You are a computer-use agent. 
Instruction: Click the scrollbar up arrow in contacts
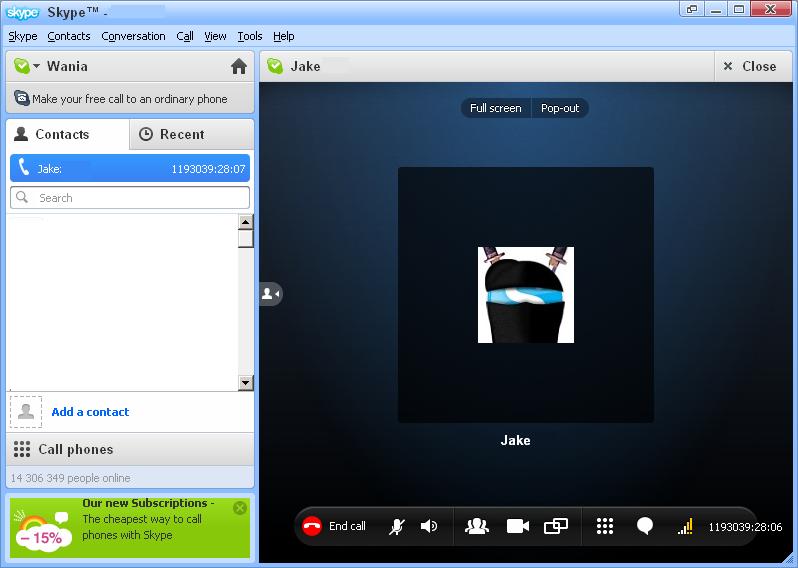[246, 222]
